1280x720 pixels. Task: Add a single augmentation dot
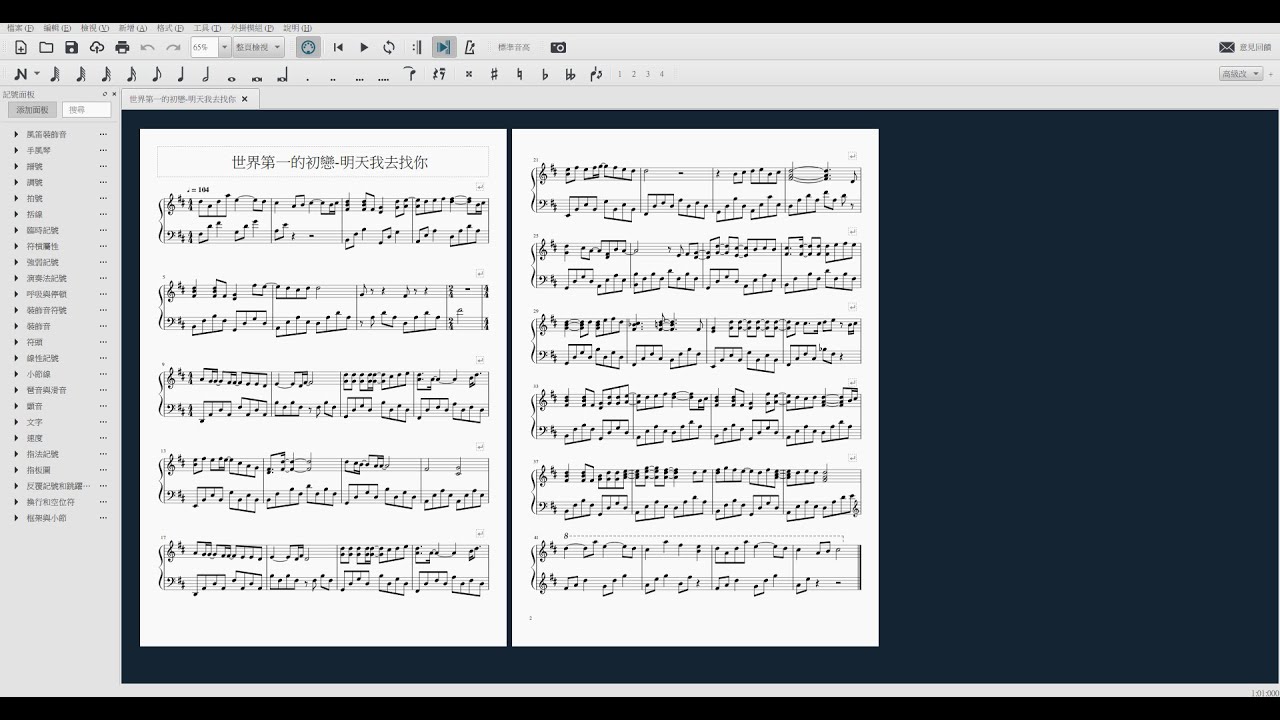coord(308,78)
